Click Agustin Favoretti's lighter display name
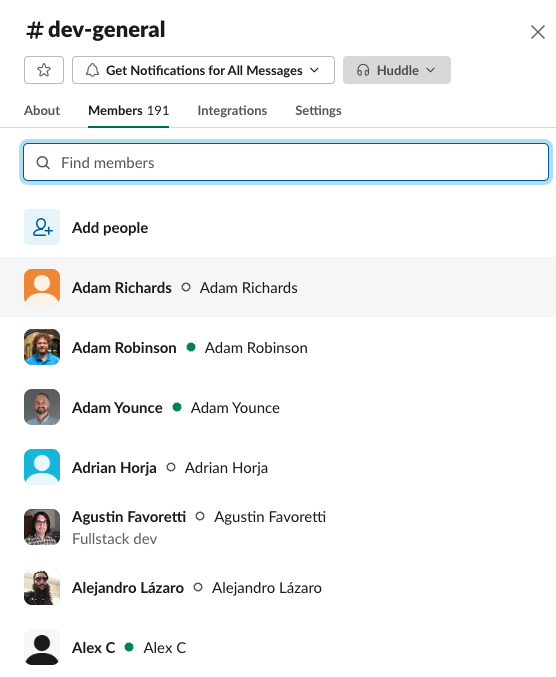556x677 pixels. point(270,516)
